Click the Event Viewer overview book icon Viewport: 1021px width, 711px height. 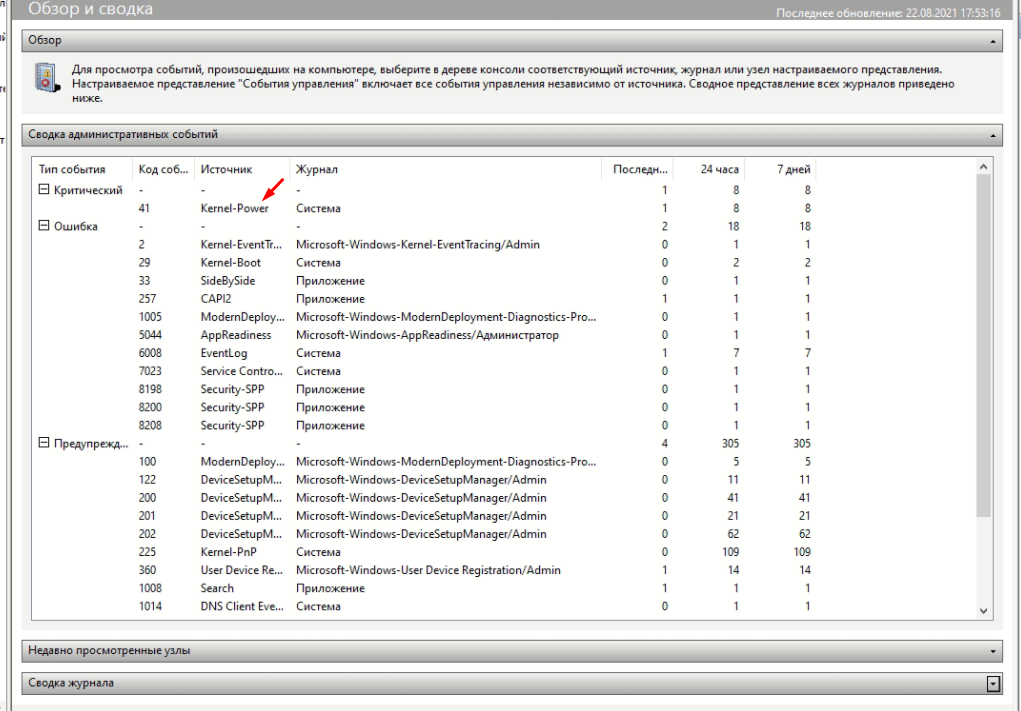[x=44, y=77]
